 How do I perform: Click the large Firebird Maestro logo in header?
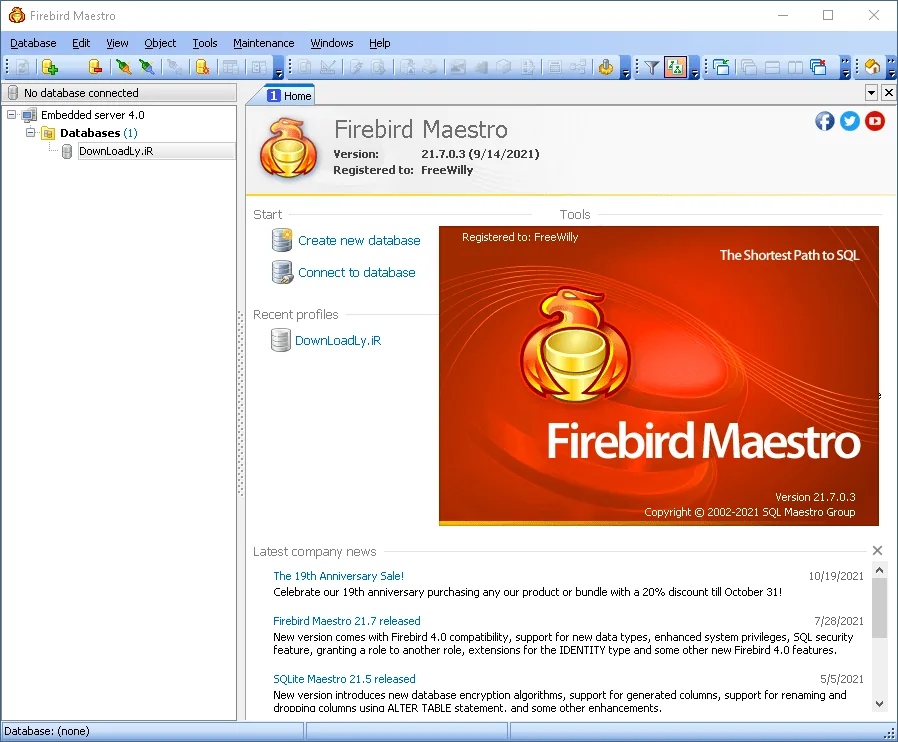288,148
